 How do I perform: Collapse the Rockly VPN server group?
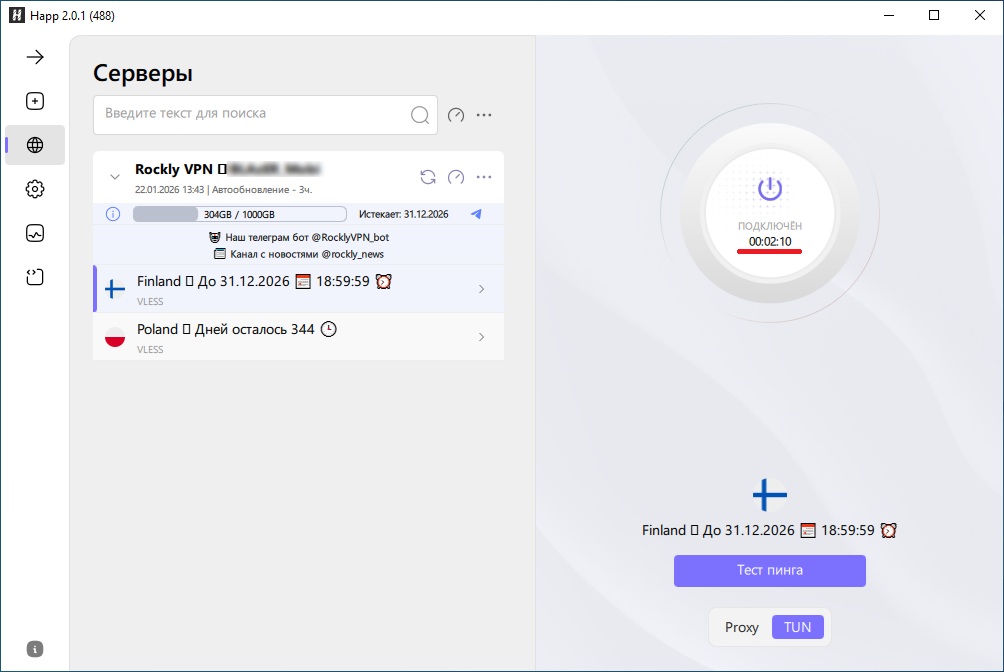point(114,177)
